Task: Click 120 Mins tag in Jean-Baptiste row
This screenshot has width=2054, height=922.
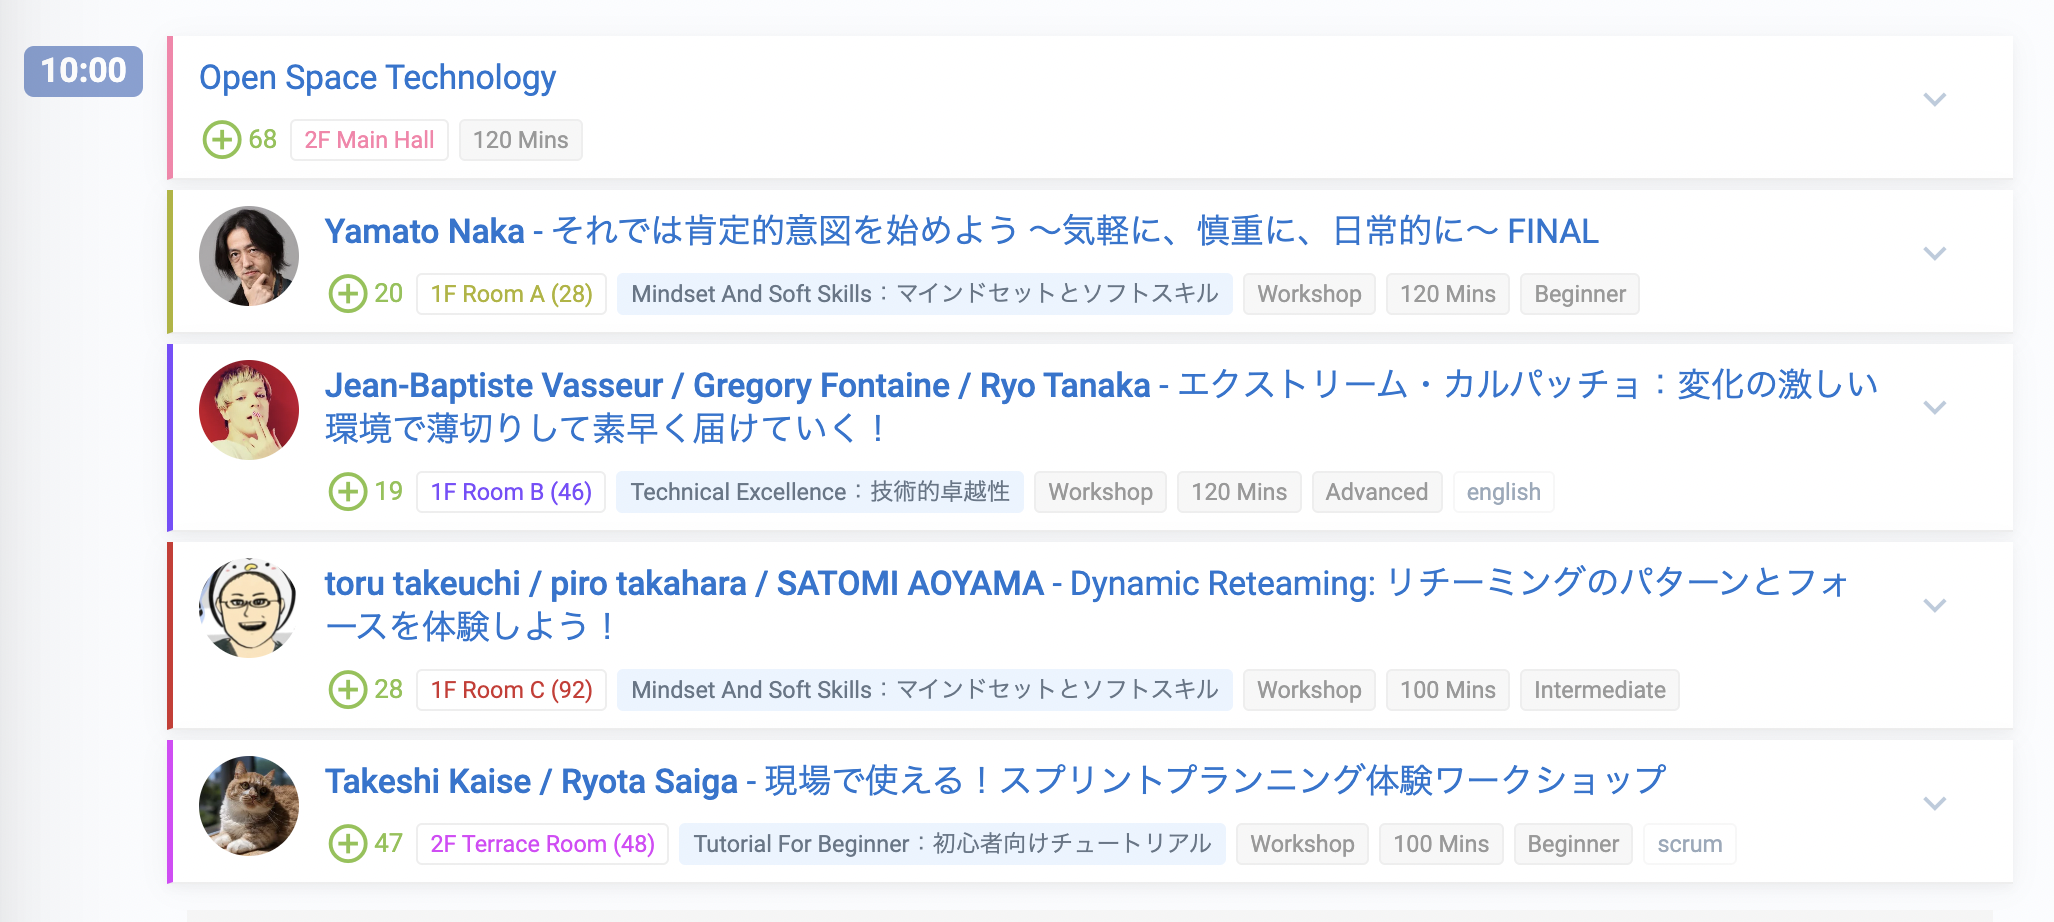Action: [x=1239, y=492]
